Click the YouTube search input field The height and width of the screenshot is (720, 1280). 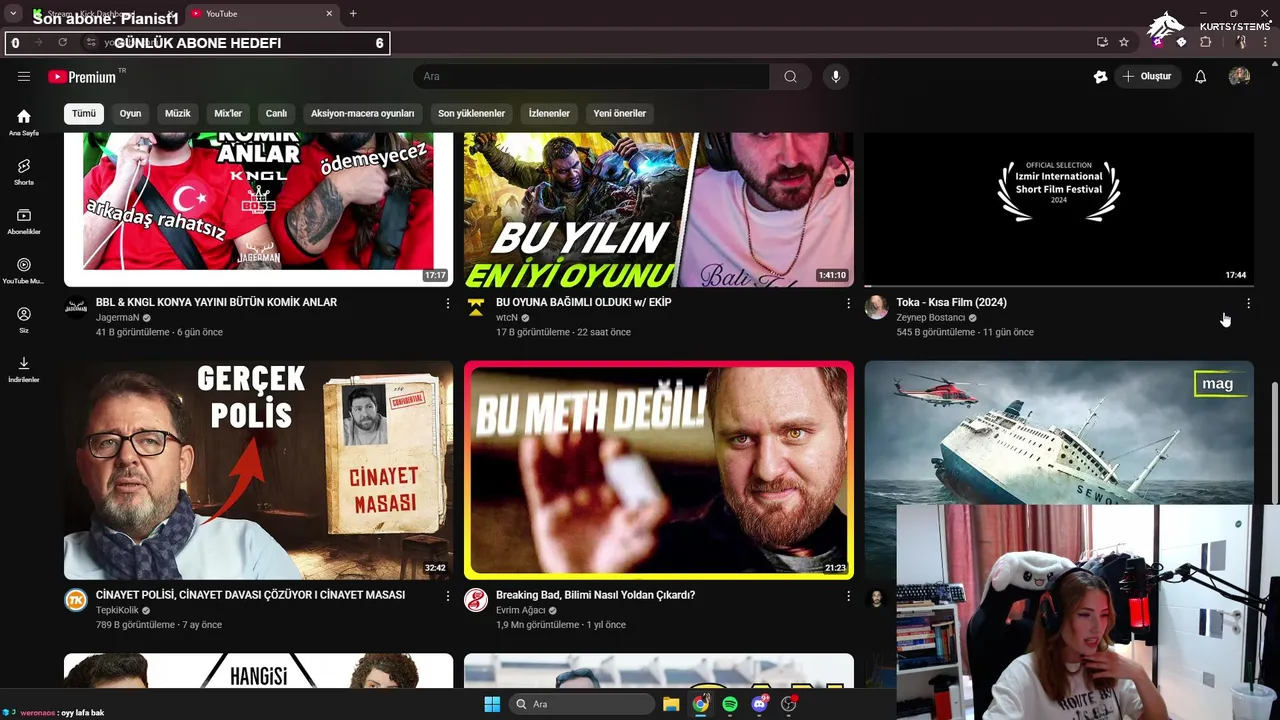(x=590, y=76)
